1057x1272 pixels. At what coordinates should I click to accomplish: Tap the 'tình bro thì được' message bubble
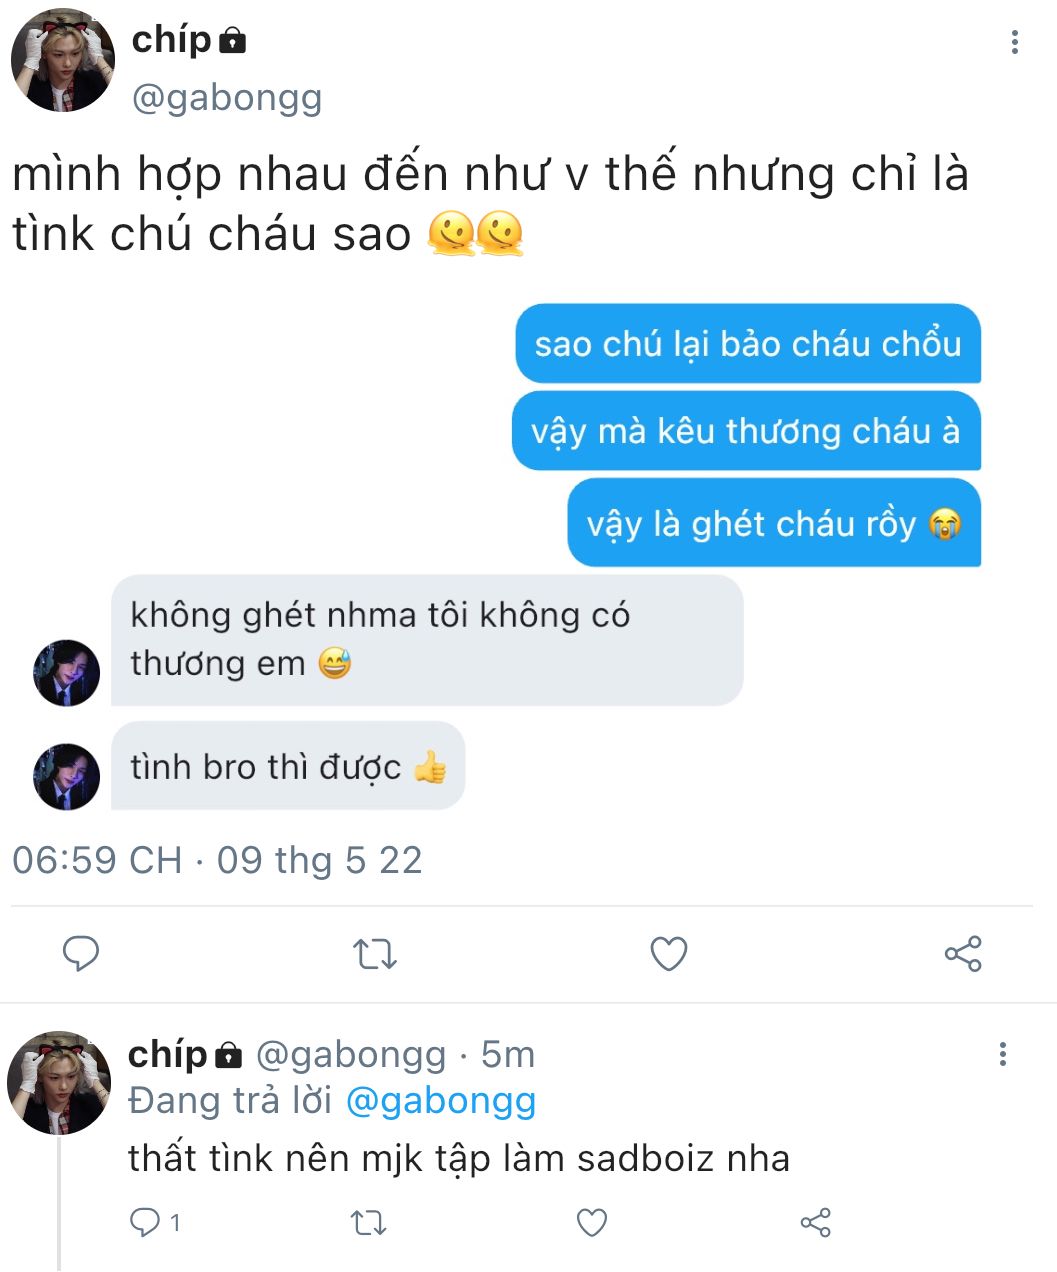coord(288,766)
